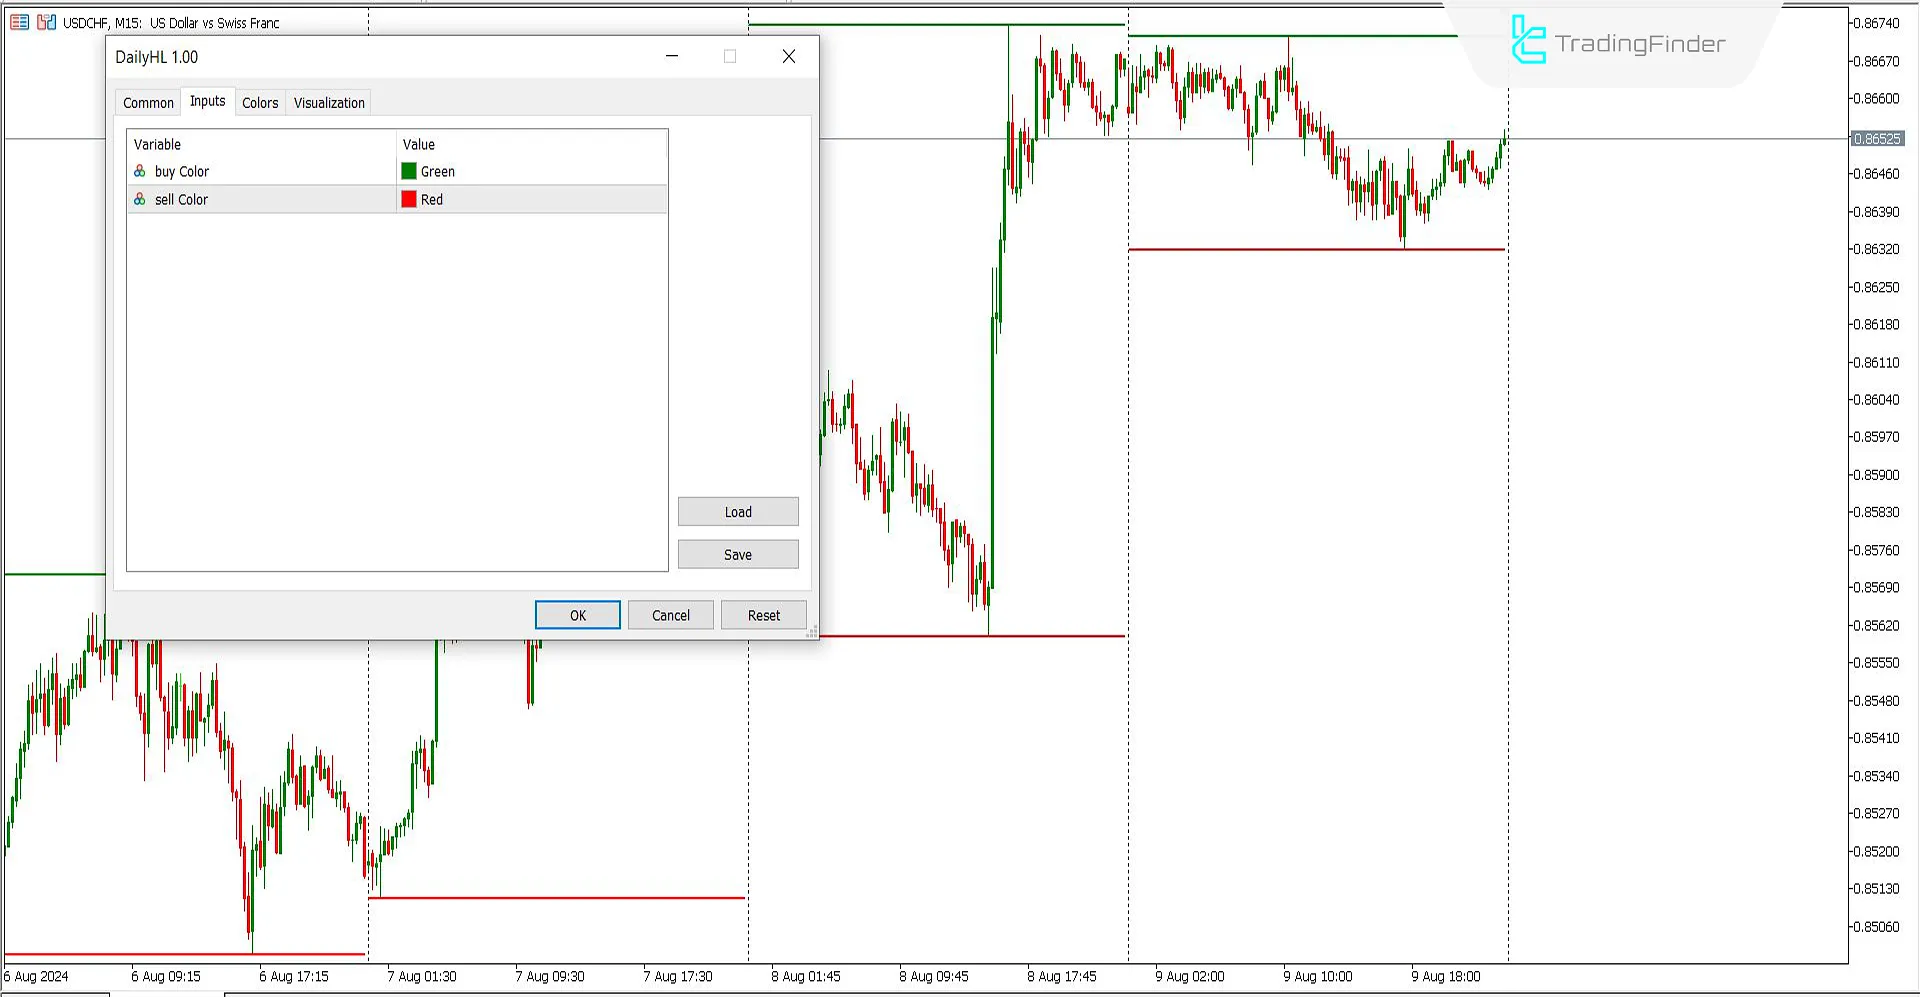Select the Inputs tab

(207, 101)
